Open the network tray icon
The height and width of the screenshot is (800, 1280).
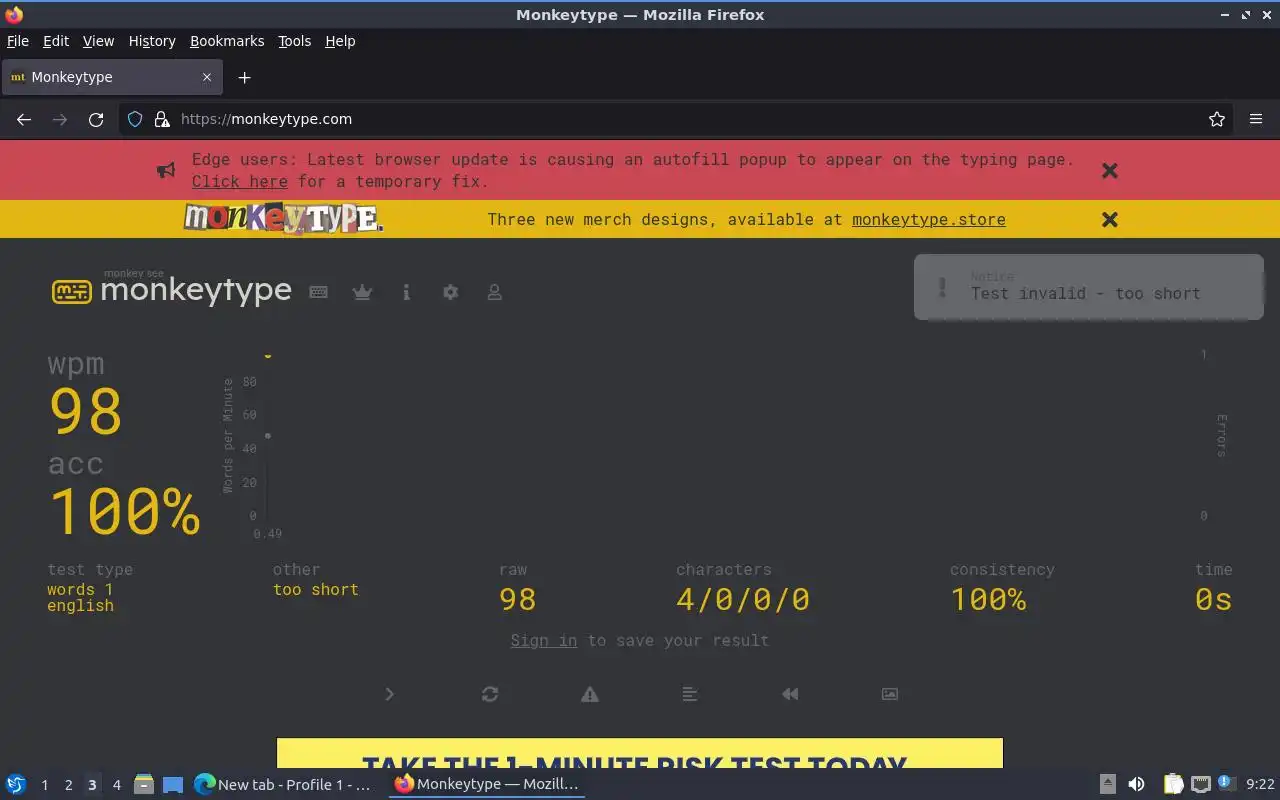1201,784
